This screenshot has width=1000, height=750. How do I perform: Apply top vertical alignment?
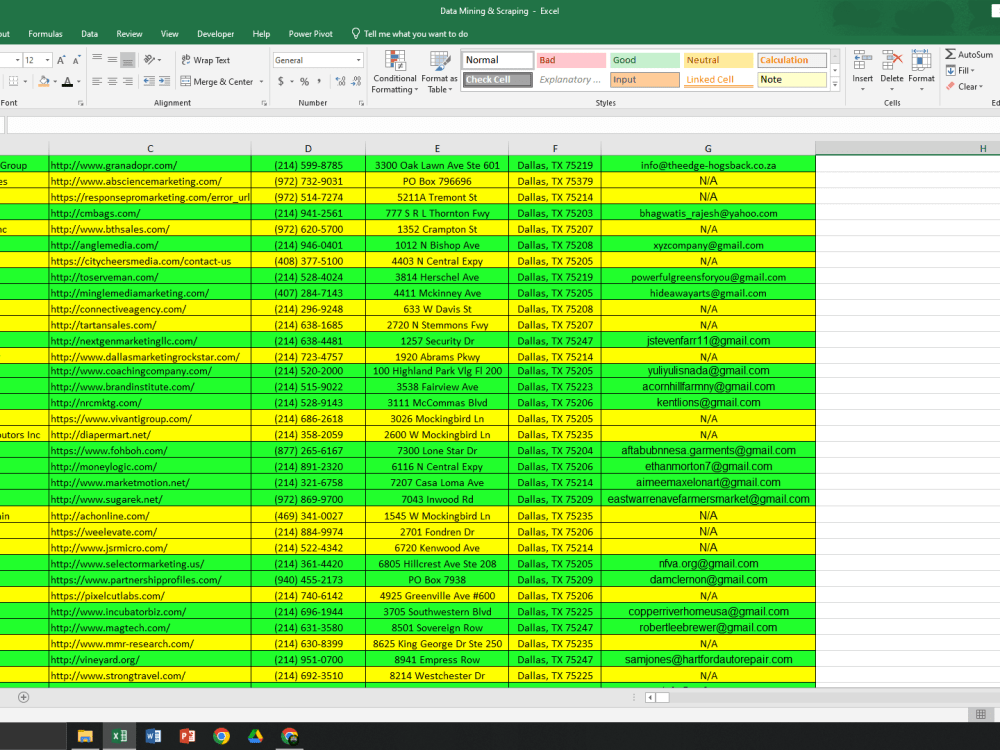tap(97, 60)
